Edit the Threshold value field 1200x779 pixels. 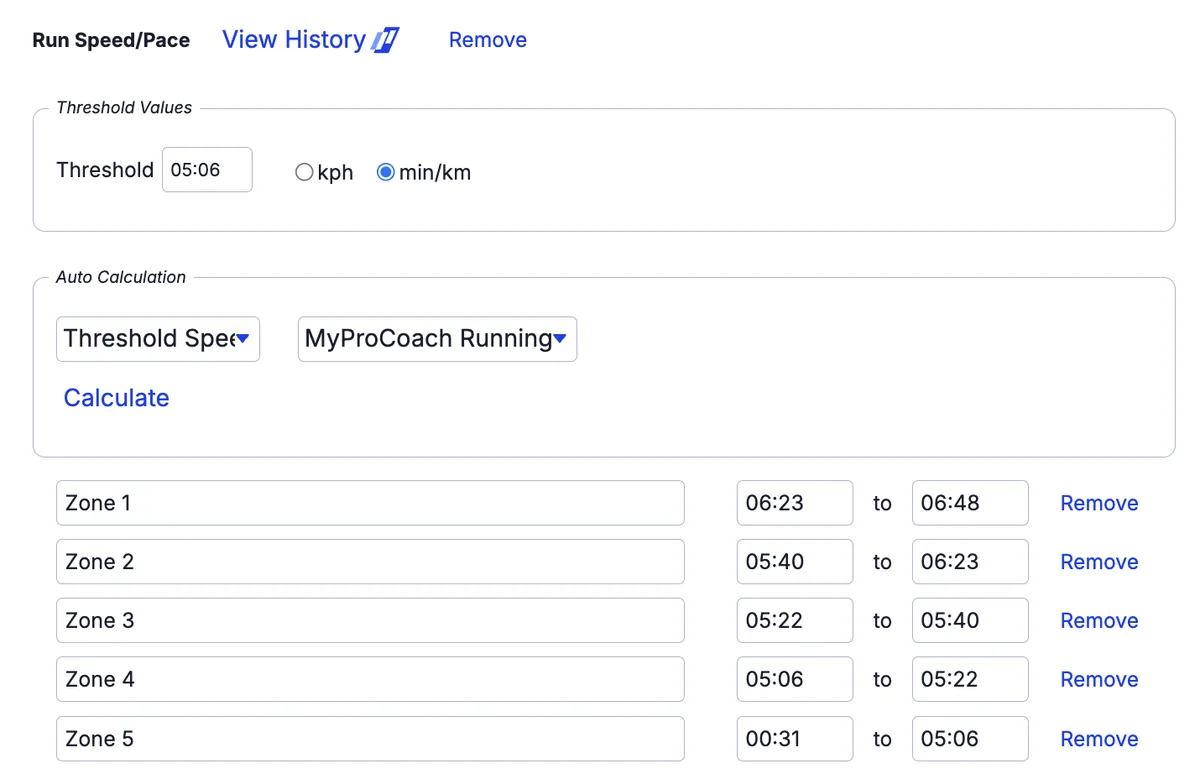click(207, 170)
